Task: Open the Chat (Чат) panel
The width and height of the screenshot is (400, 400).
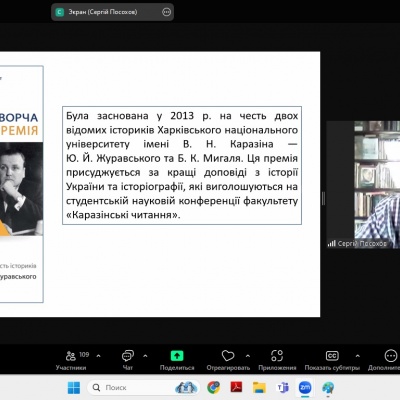Action: [x=128, y=360]
